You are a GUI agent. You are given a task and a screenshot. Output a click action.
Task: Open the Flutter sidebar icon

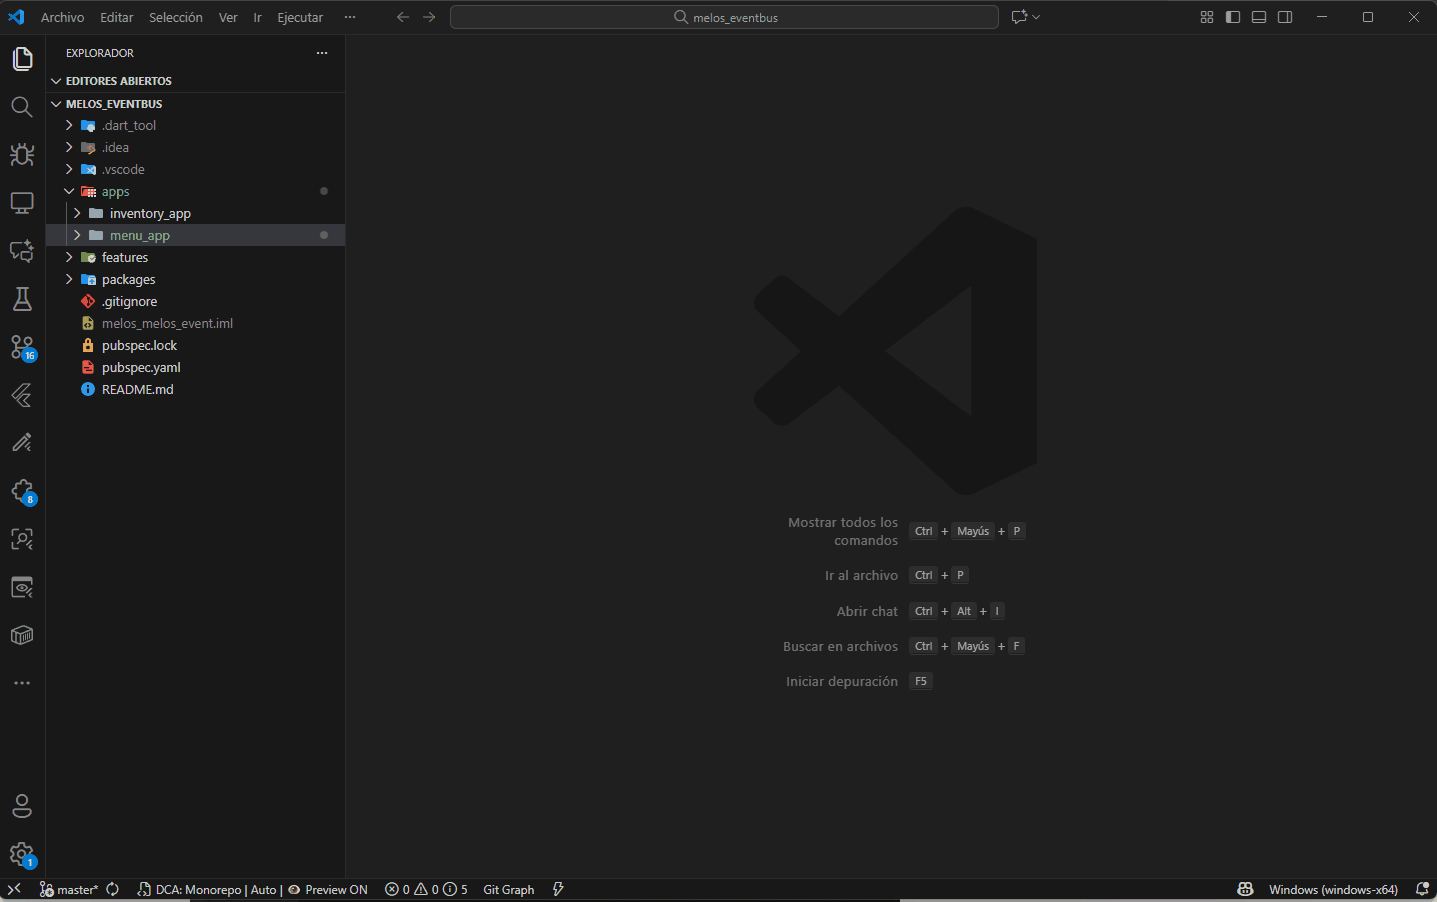[22, 395]
